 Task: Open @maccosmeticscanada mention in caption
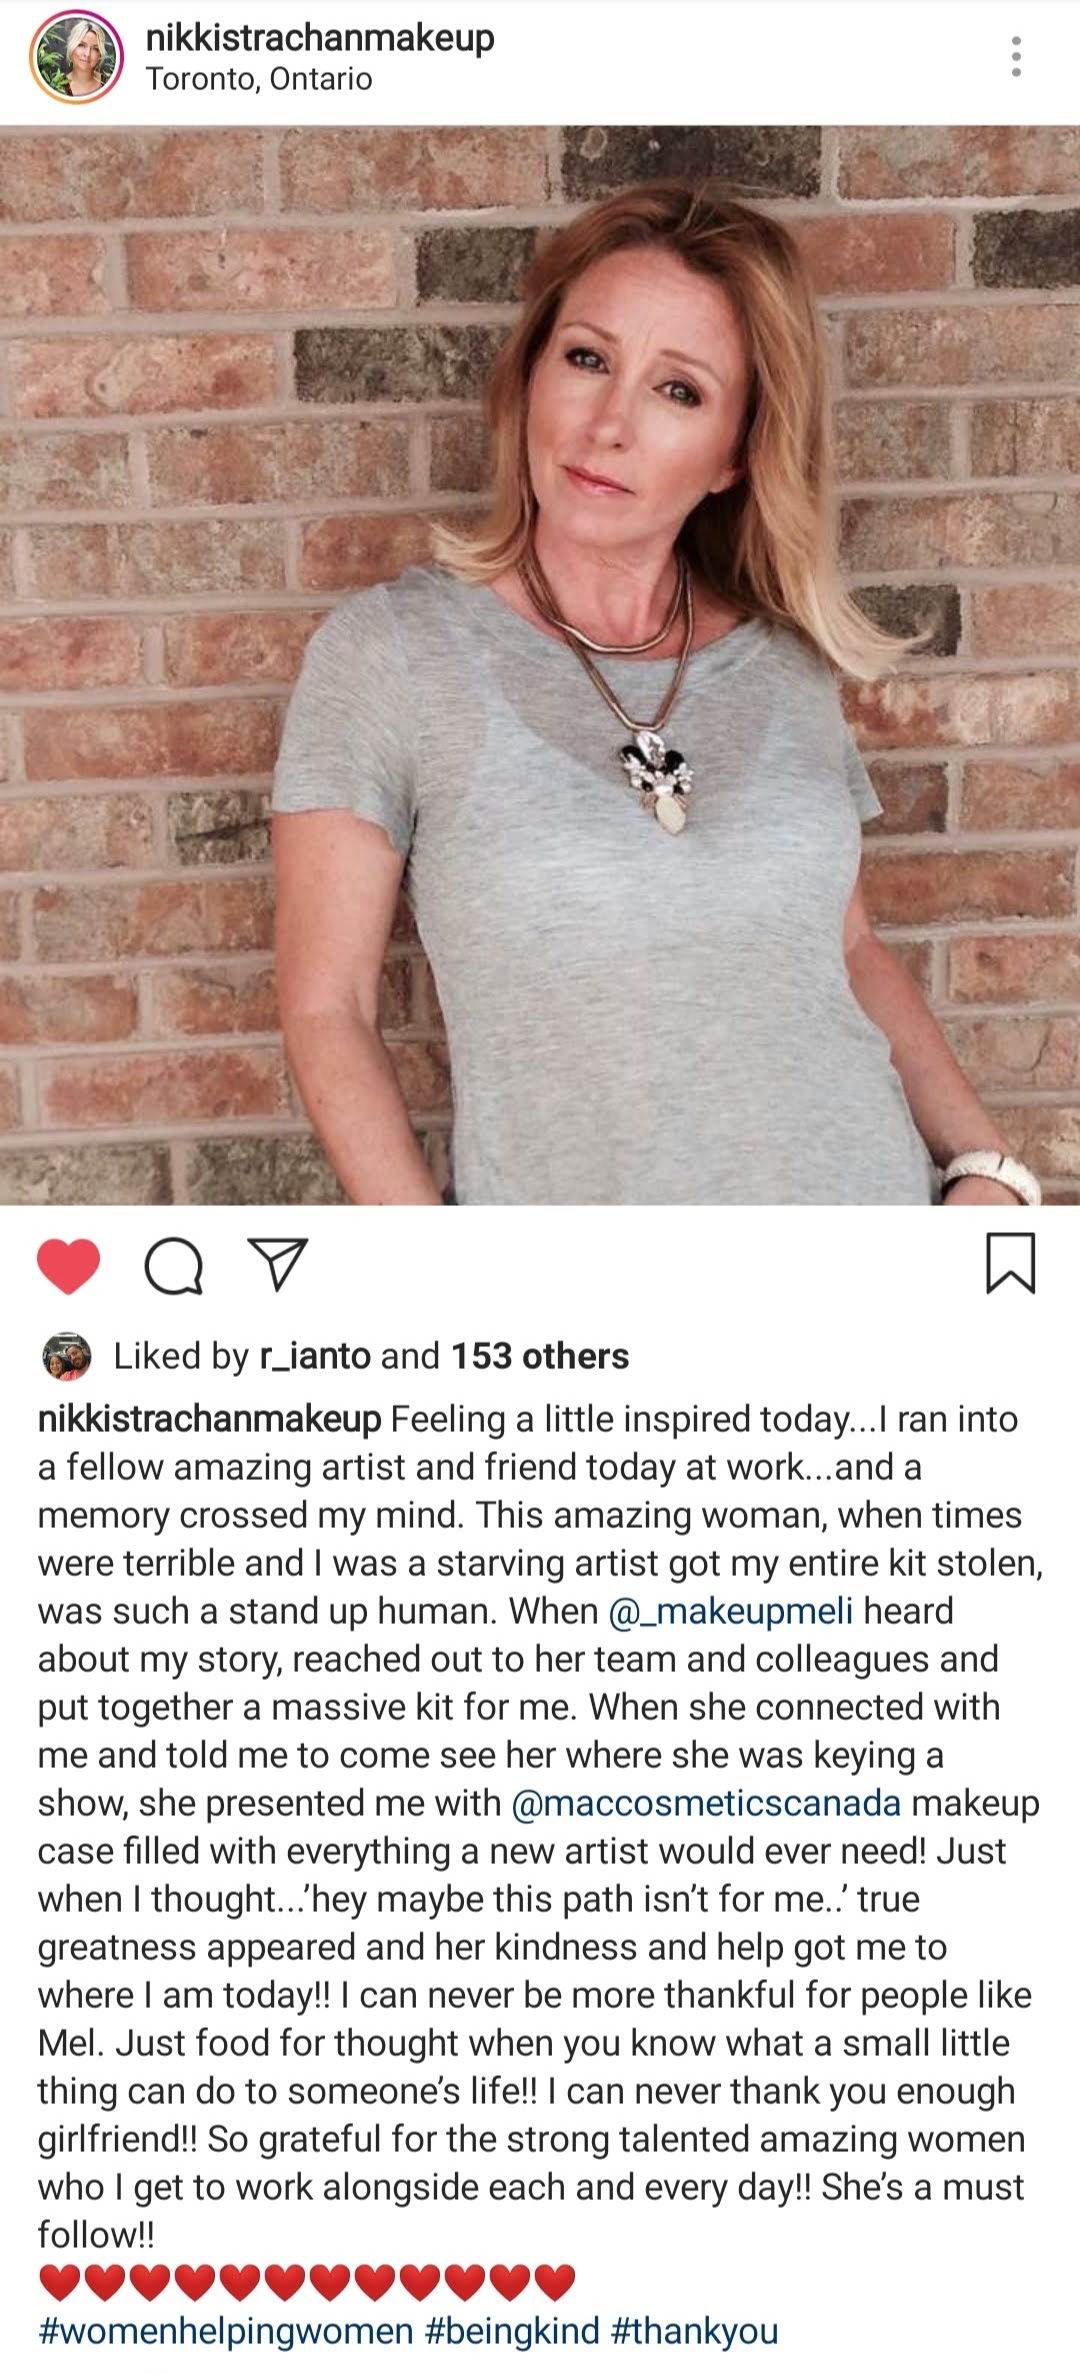[x=706, y=1803]
